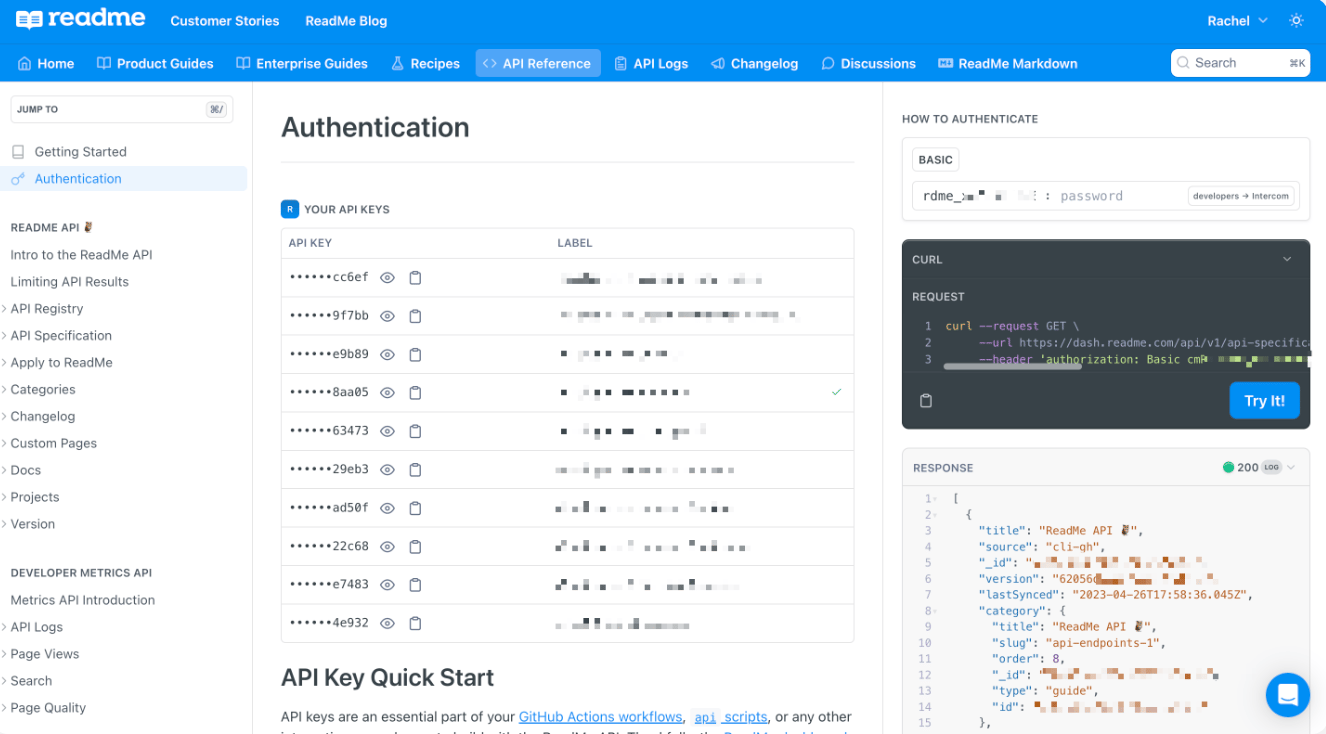Copy the API key ending 9f7bb

click(x=415, y=316)
